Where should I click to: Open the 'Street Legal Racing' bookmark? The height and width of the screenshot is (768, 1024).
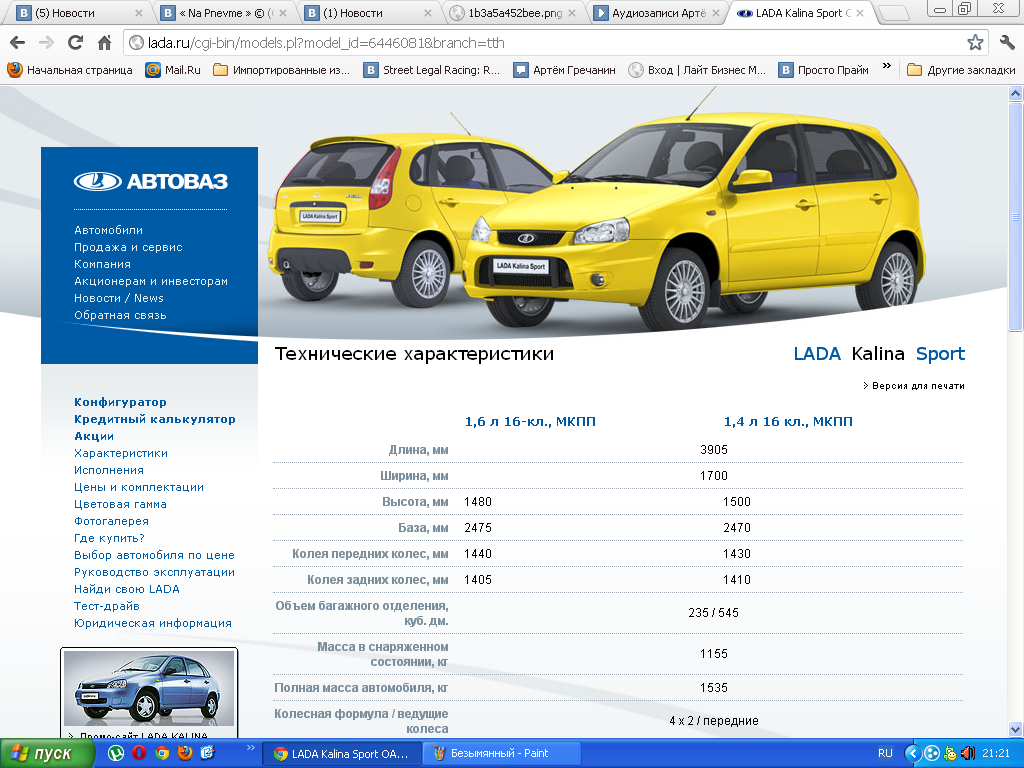click(432, 70)
